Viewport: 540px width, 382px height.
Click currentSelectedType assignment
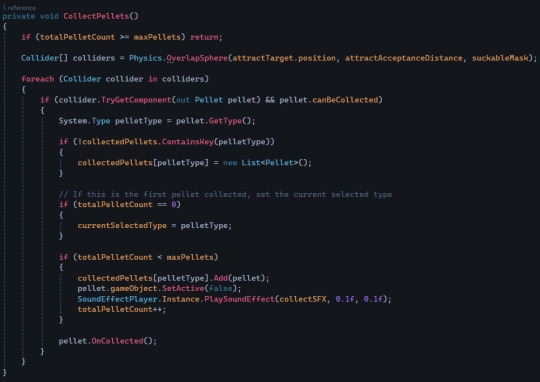(155, 226)
